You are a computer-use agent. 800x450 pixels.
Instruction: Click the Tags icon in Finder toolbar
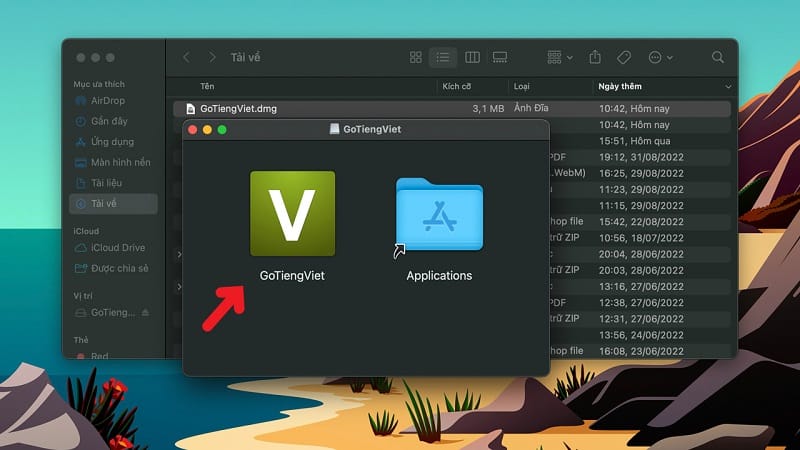pyautogui.click(x=624, y=58)
